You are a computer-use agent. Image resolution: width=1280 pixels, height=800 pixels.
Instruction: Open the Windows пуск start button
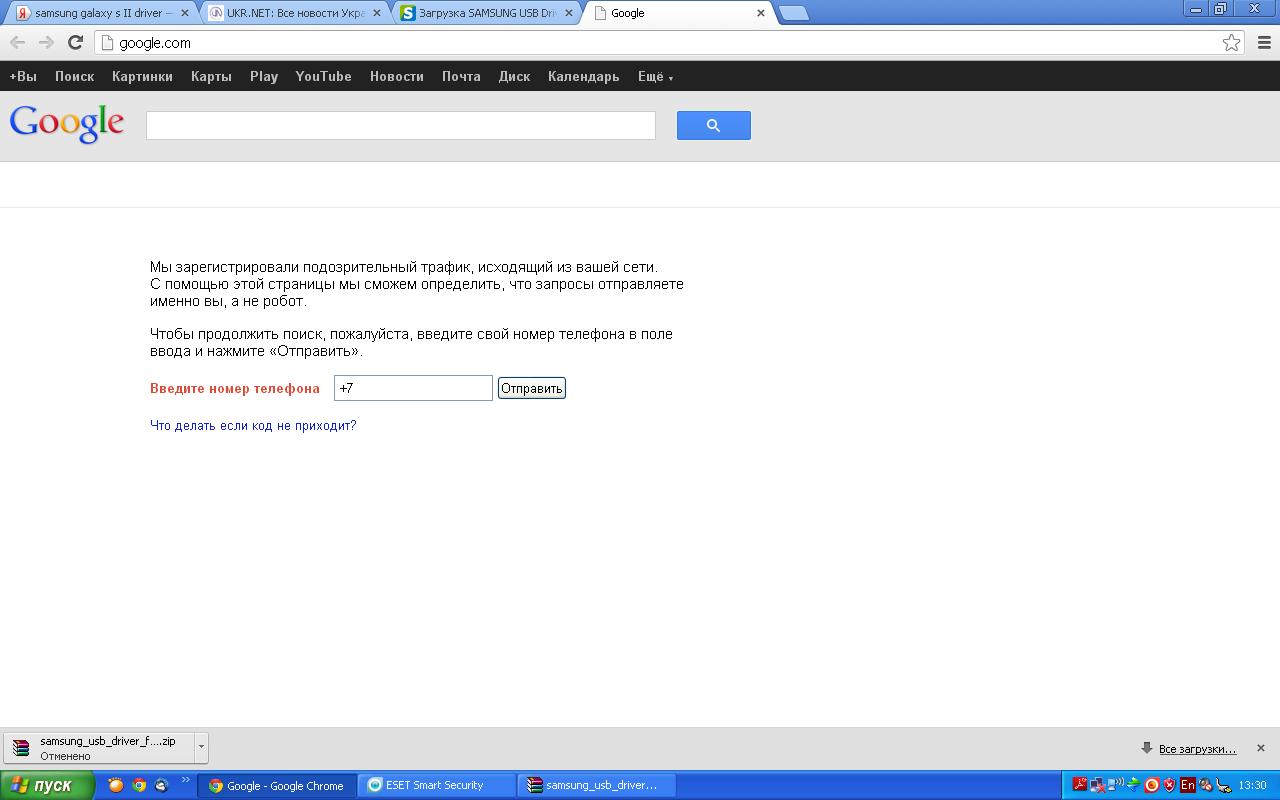click(47, 785)
